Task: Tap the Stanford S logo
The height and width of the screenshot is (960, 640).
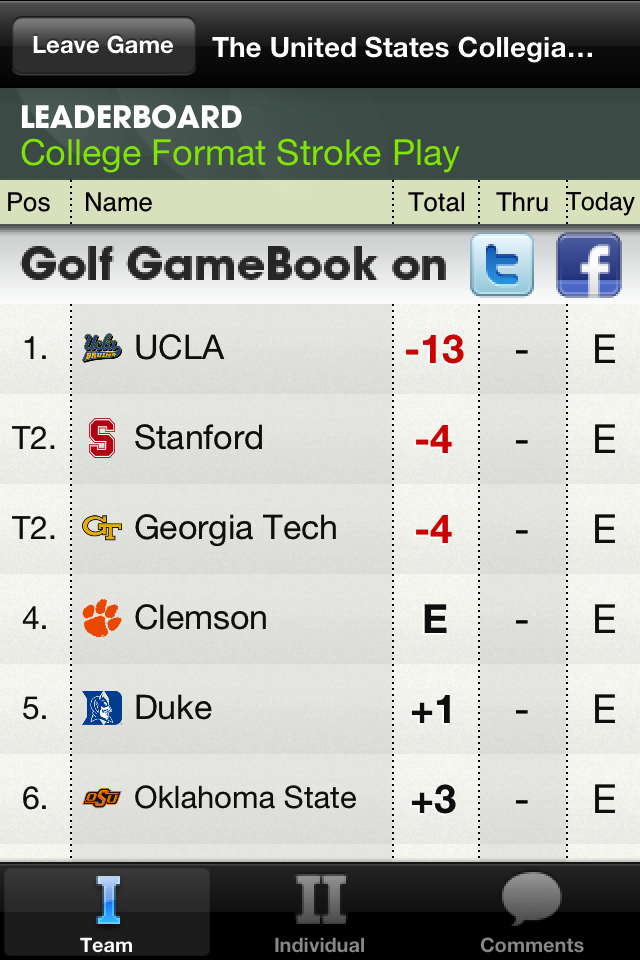Action: (102, 438)
